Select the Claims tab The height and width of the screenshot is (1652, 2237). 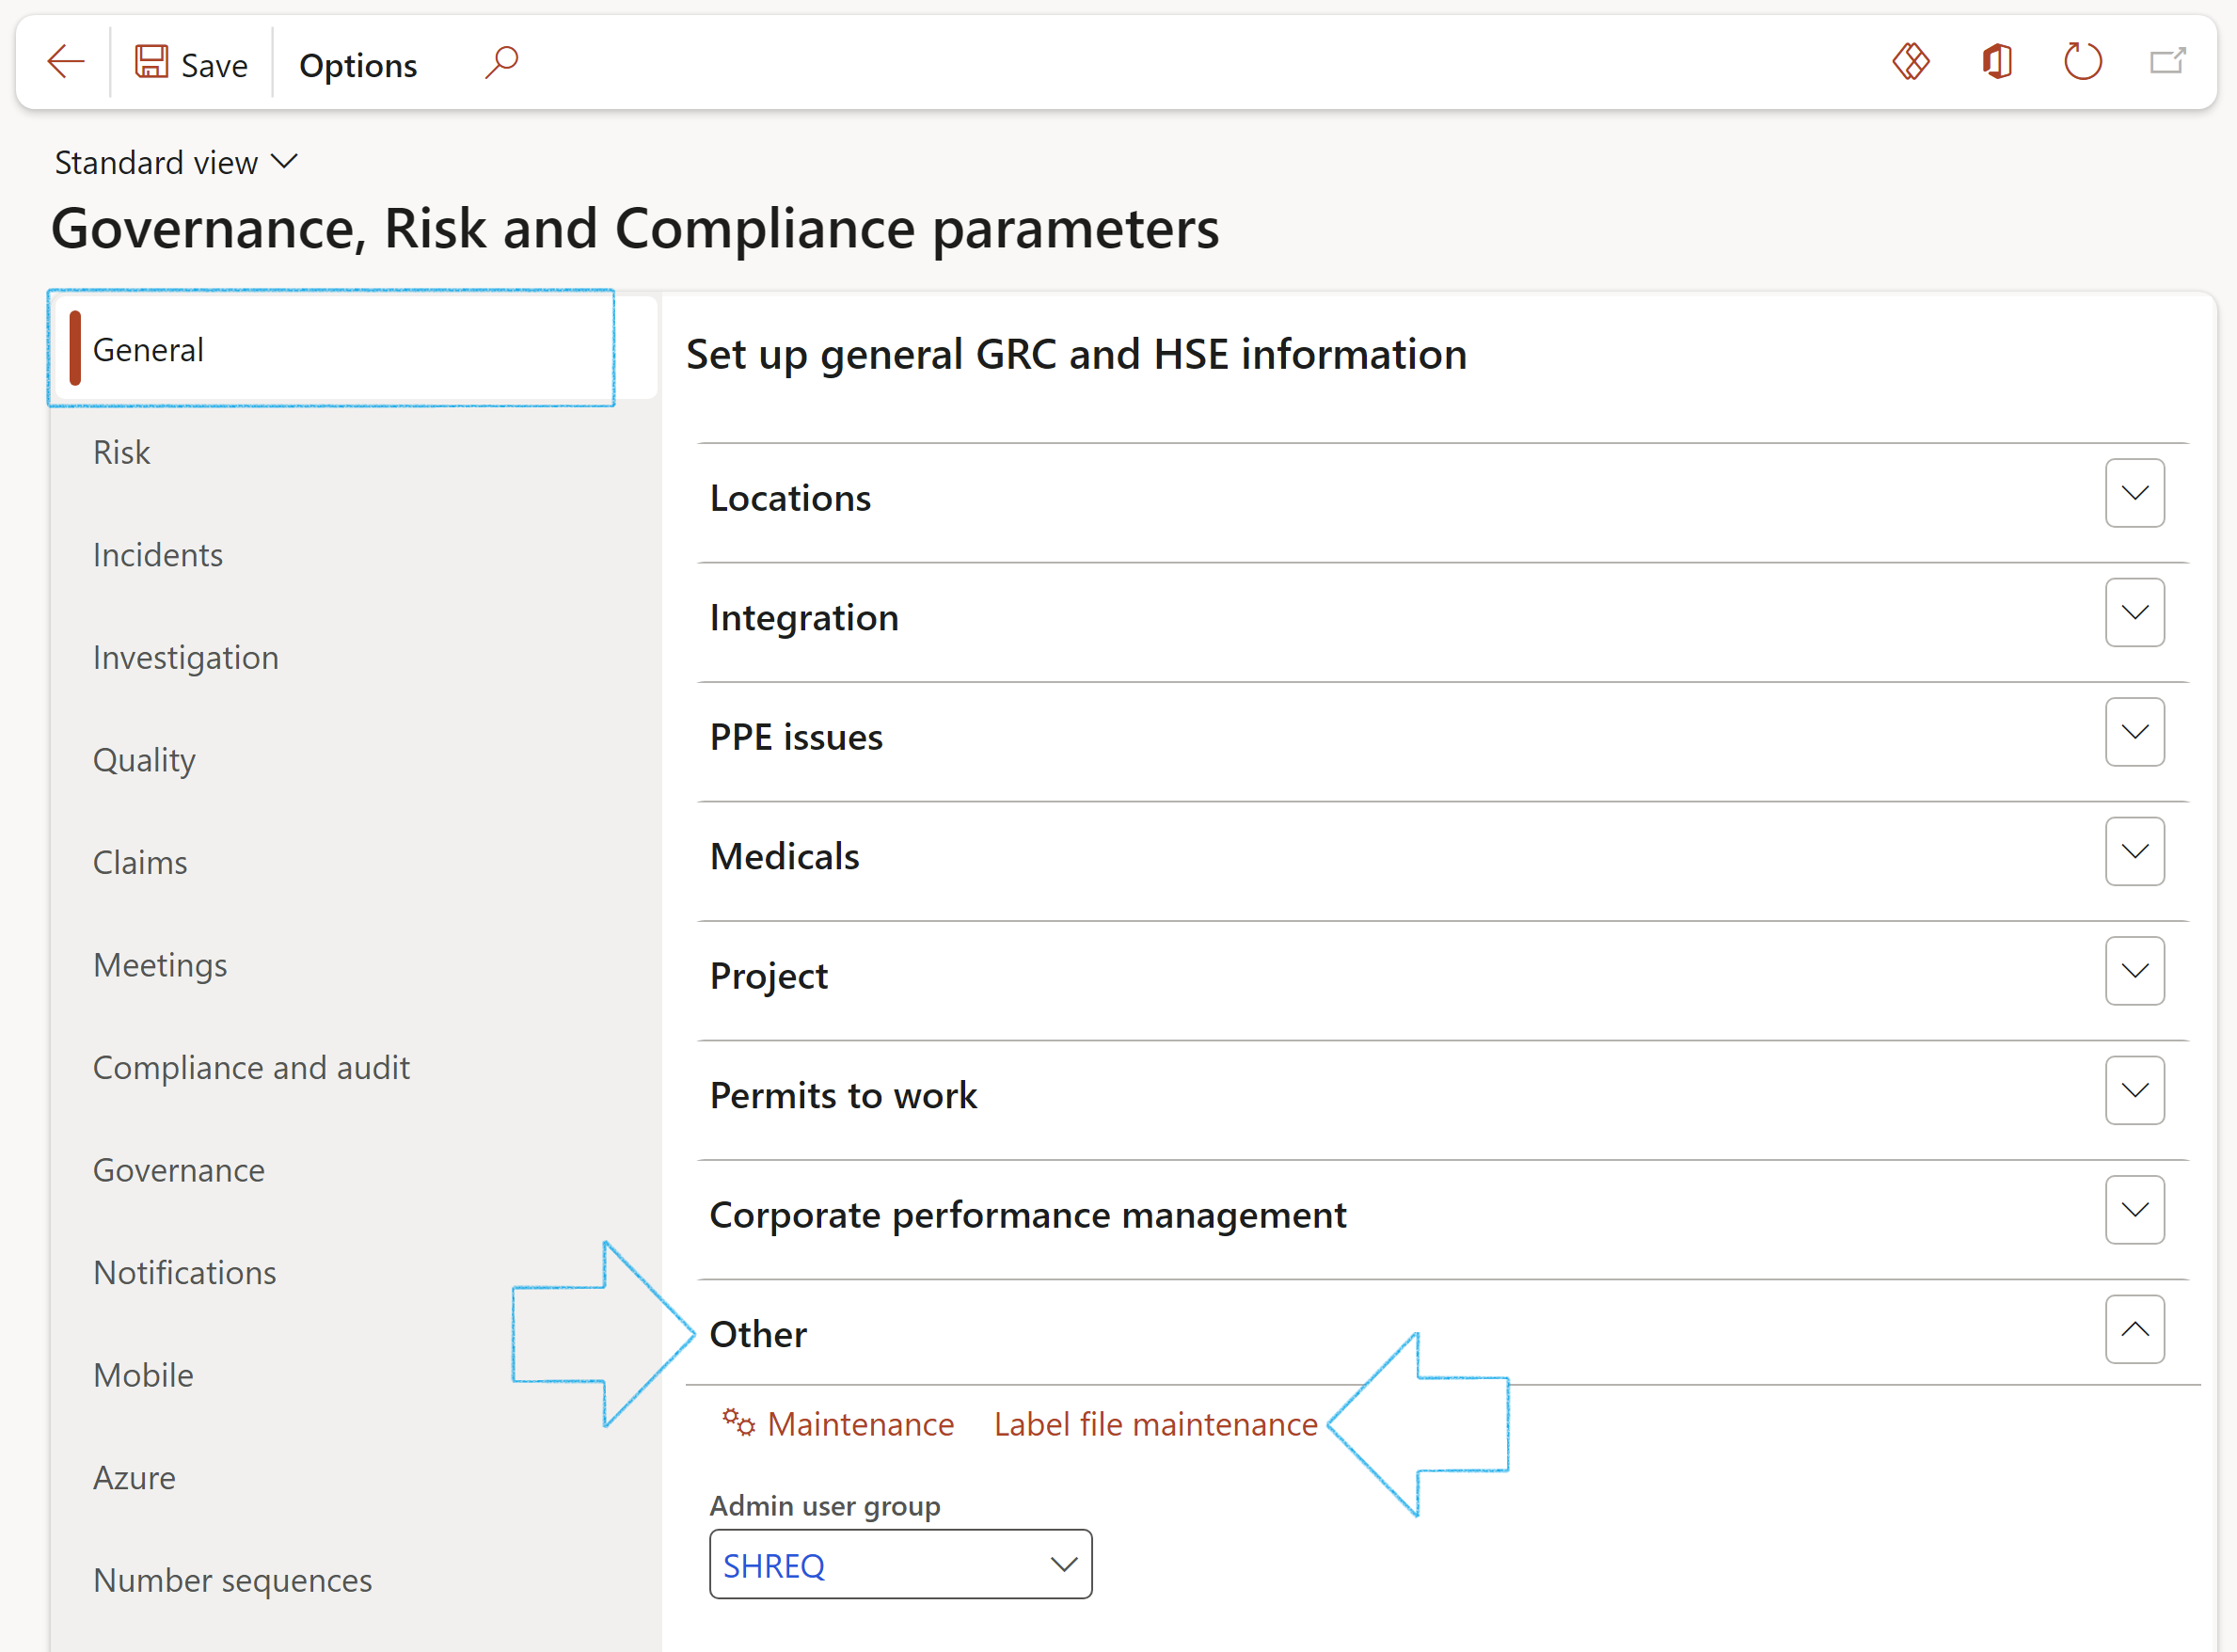click(140, 862)
